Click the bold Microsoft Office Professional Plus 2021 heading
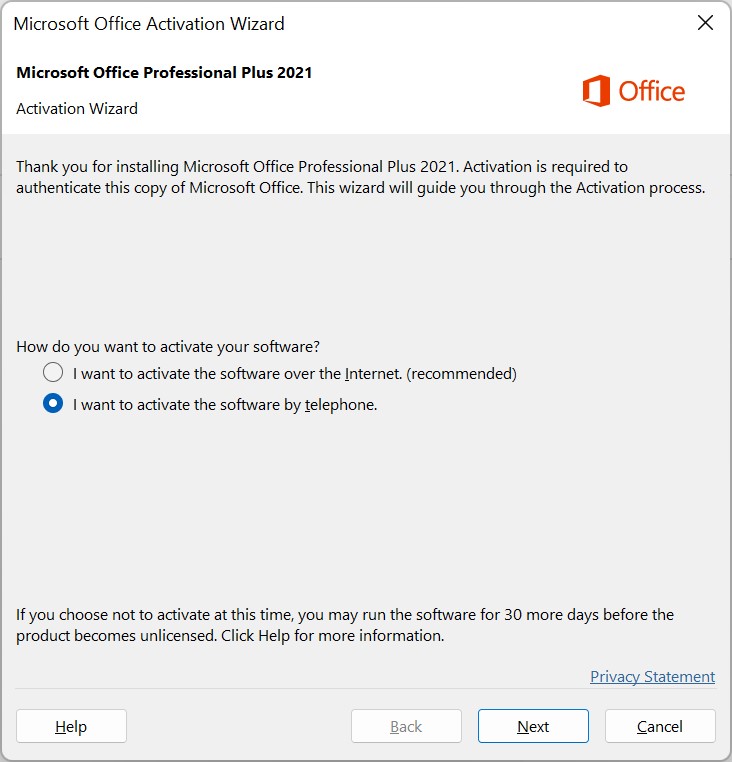Image resolution: width=732 pixels, height=762 pixels. [164, 72]
